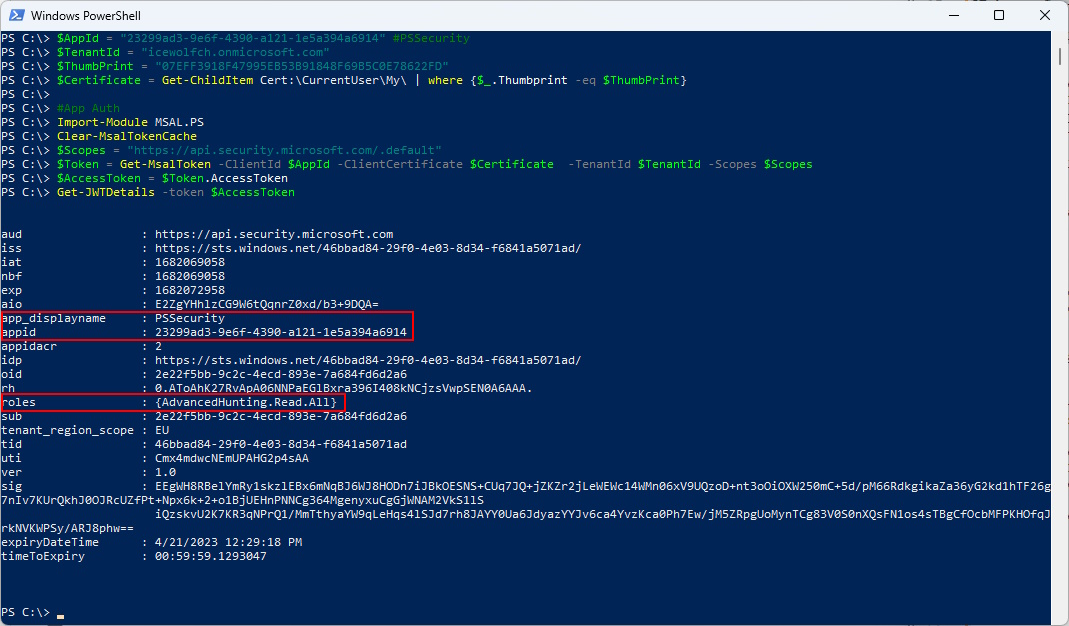
Task: Click the "Clear-MsalTokenCache" command
Action: [127, 136]
